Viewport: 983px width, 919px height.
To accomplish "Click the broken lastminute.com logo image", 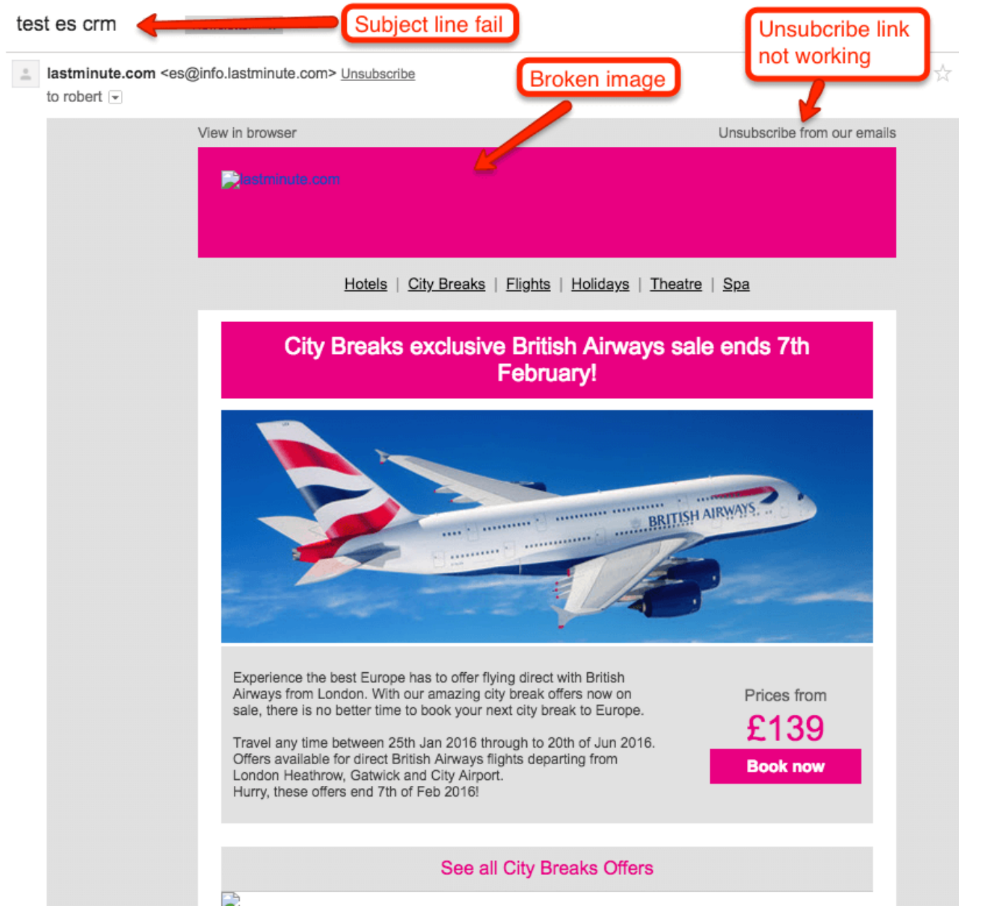I will [x=280, y=180].
